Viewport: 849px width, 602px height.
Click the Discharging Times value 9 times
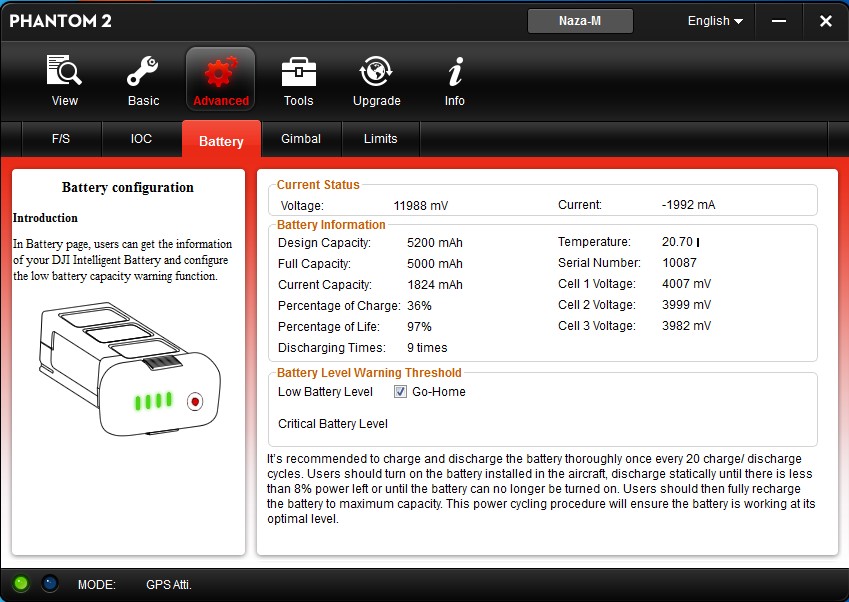(427, 348)
